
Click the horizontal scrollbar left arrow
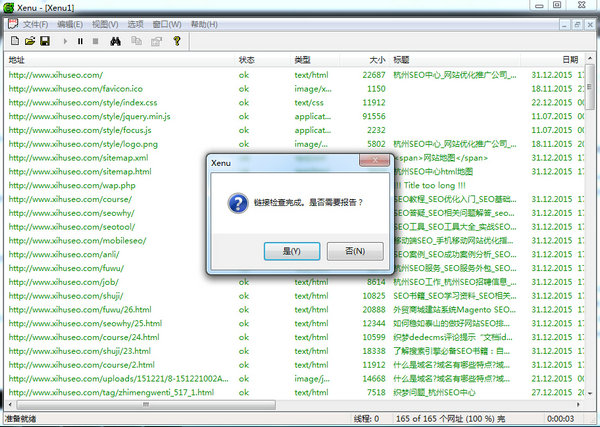point(10,404)
